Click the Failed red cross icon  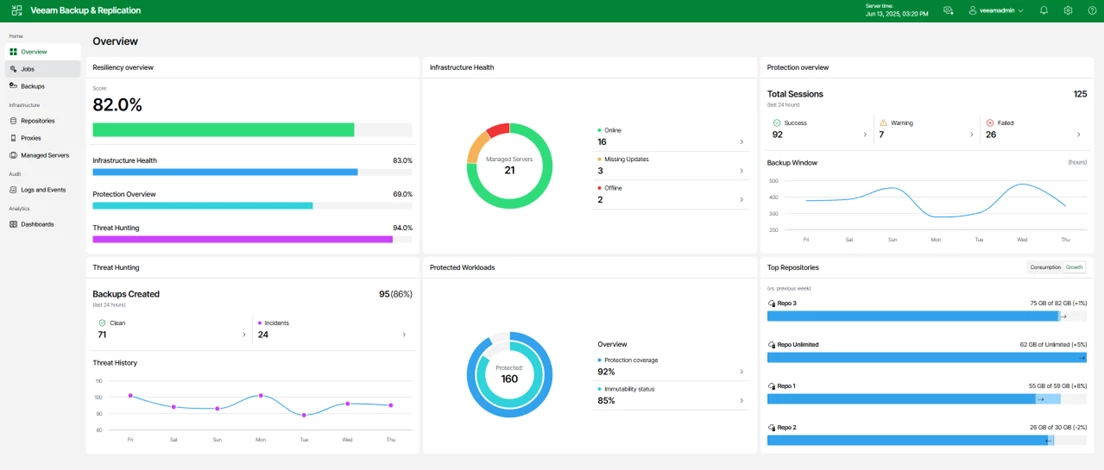click(x=989, y=122)
